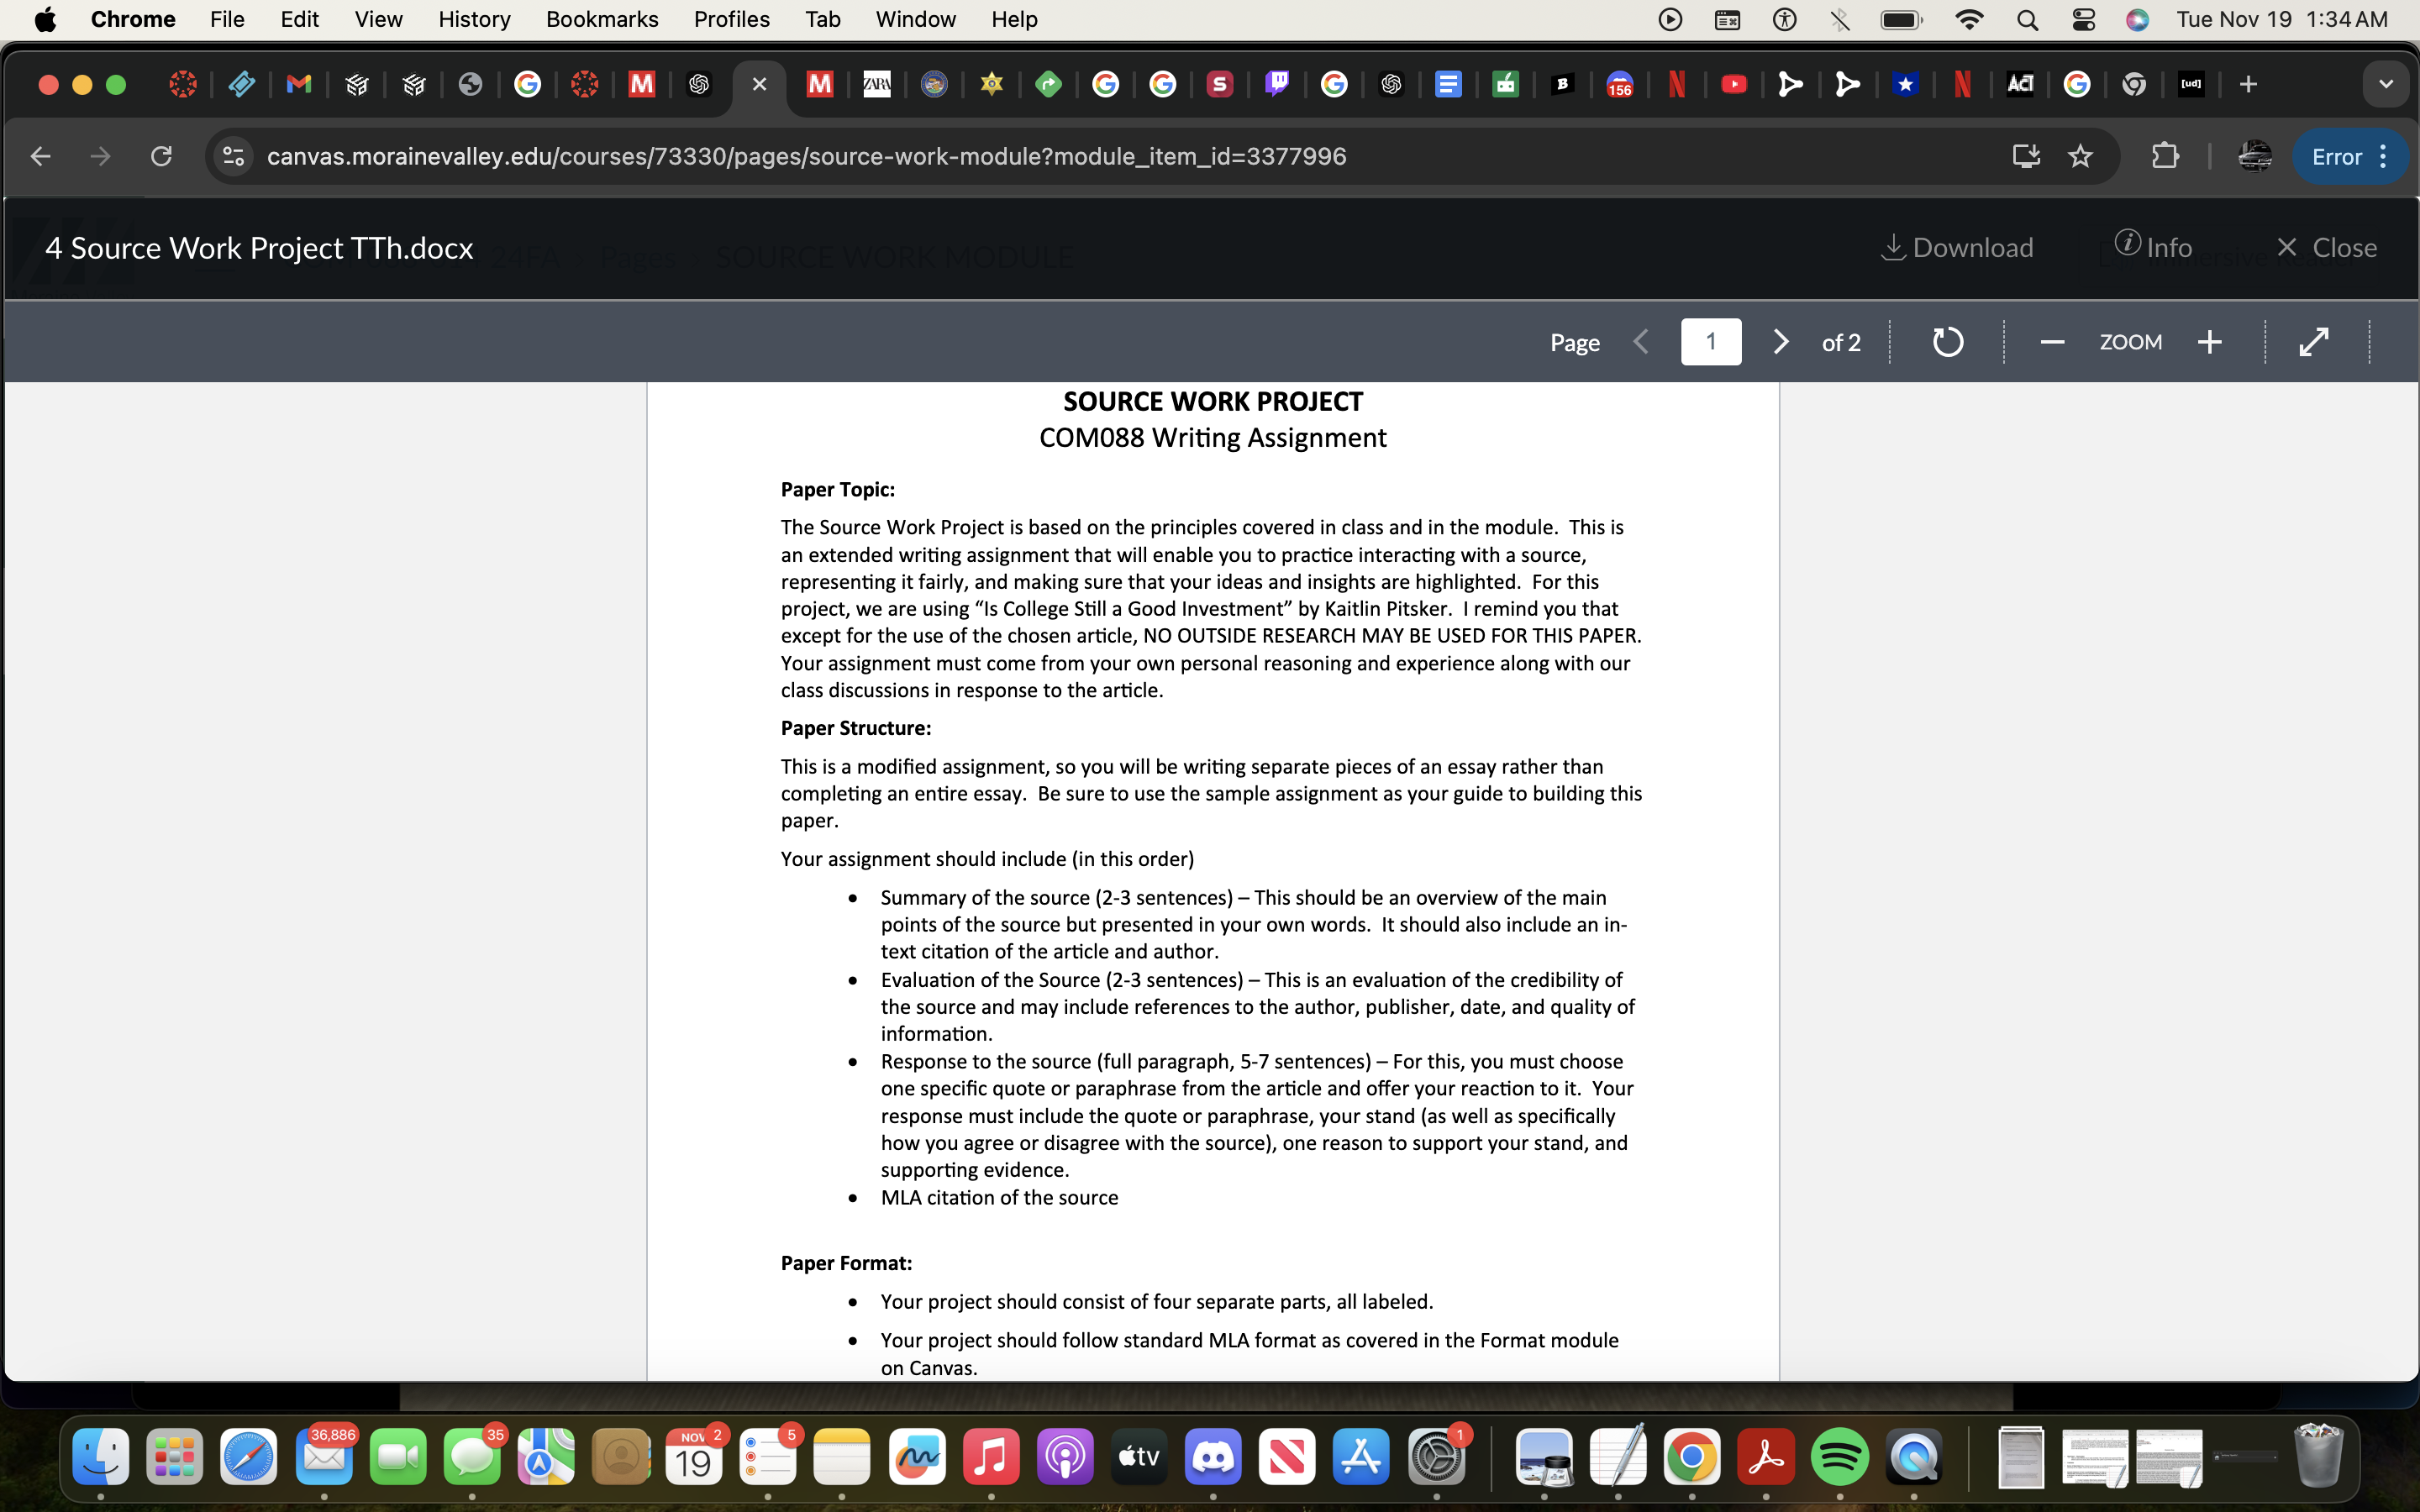Open the Wi-Fi status menu
The image size is (2420, 1512).
tap(1968, 19)
